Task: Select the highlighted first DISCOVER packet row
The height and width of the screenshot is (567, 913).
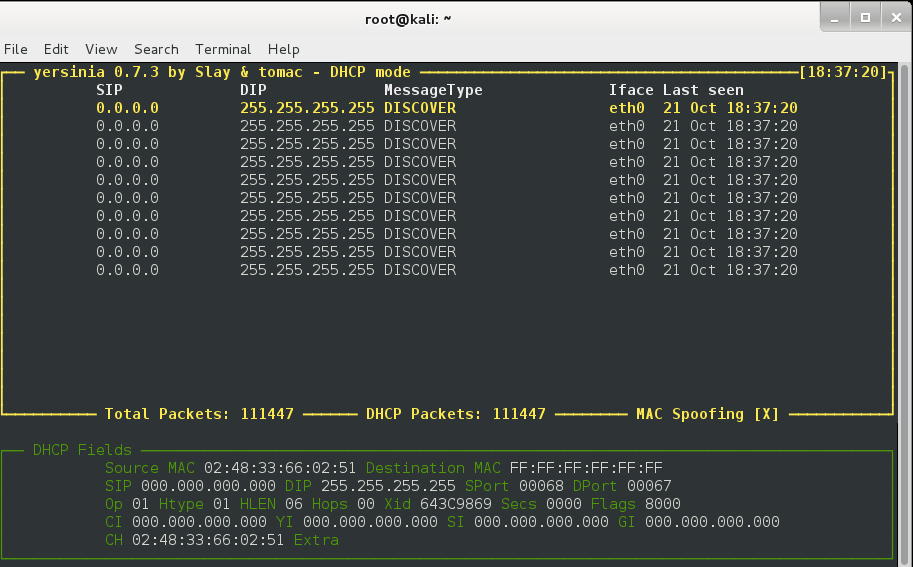Action: point(420,108)
